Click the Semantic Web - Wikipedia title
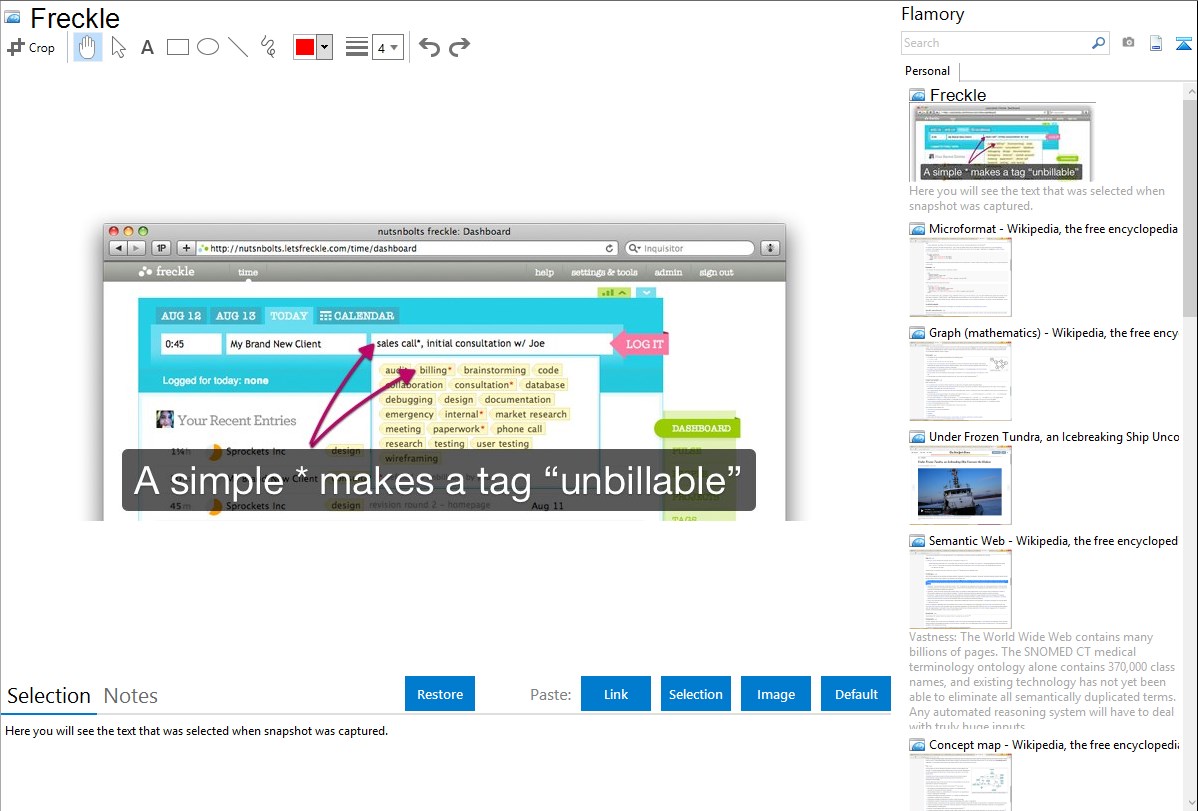The image size is (1198, 811). pos(1053,540)
